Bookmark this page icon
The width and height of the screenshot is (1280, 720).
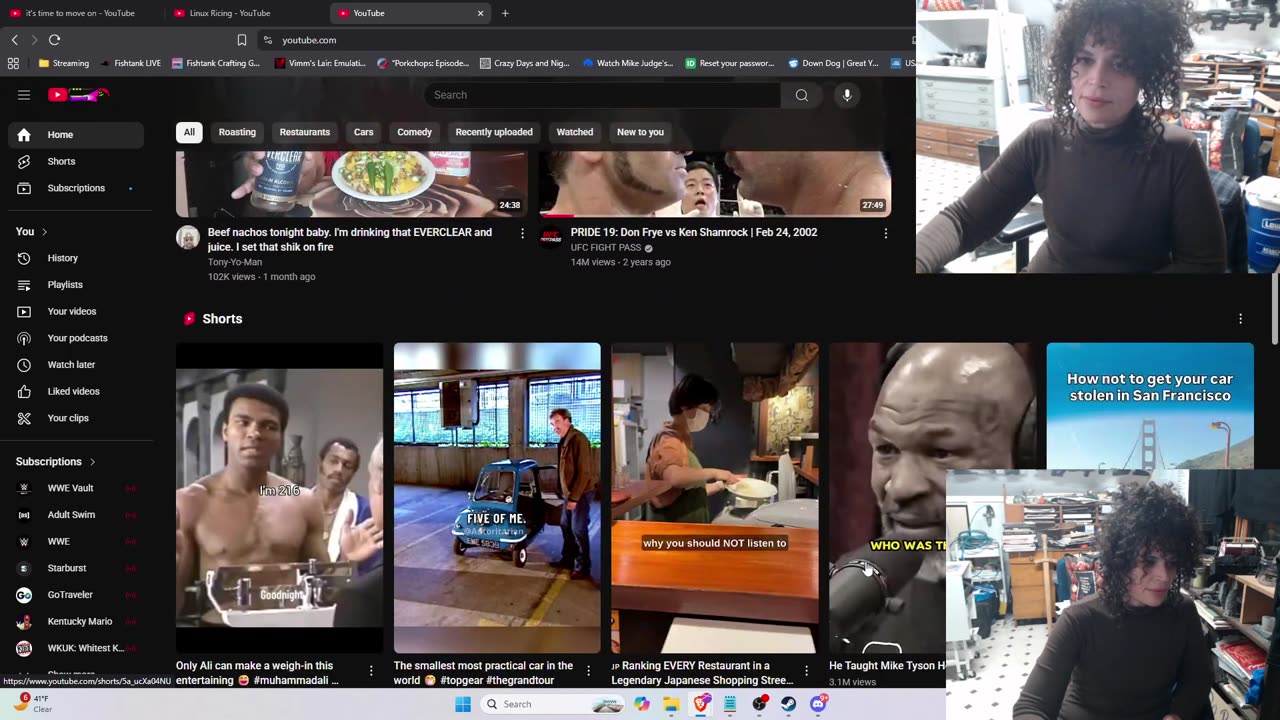[x=241, y=40]
